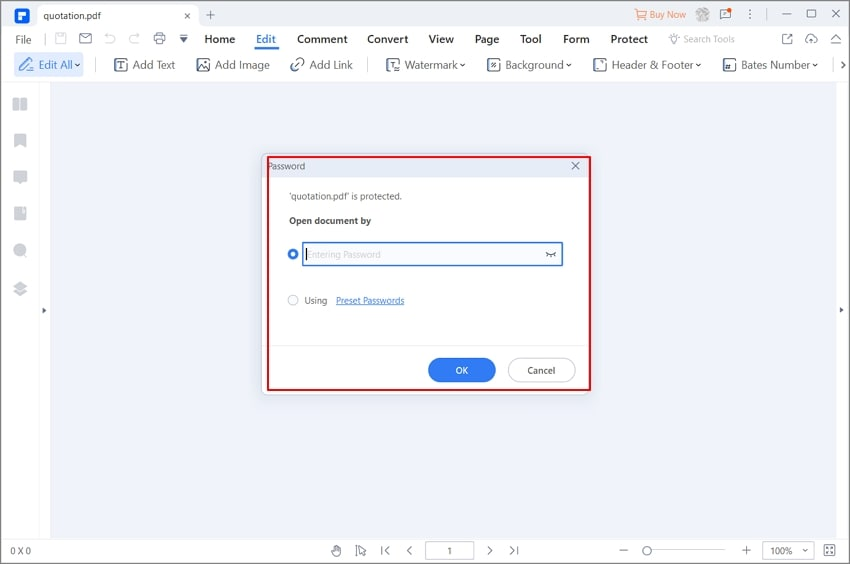The width and height of the screenshot is (850, 564).
Task: Click the Search Tools box
Action: pos(701,39)
